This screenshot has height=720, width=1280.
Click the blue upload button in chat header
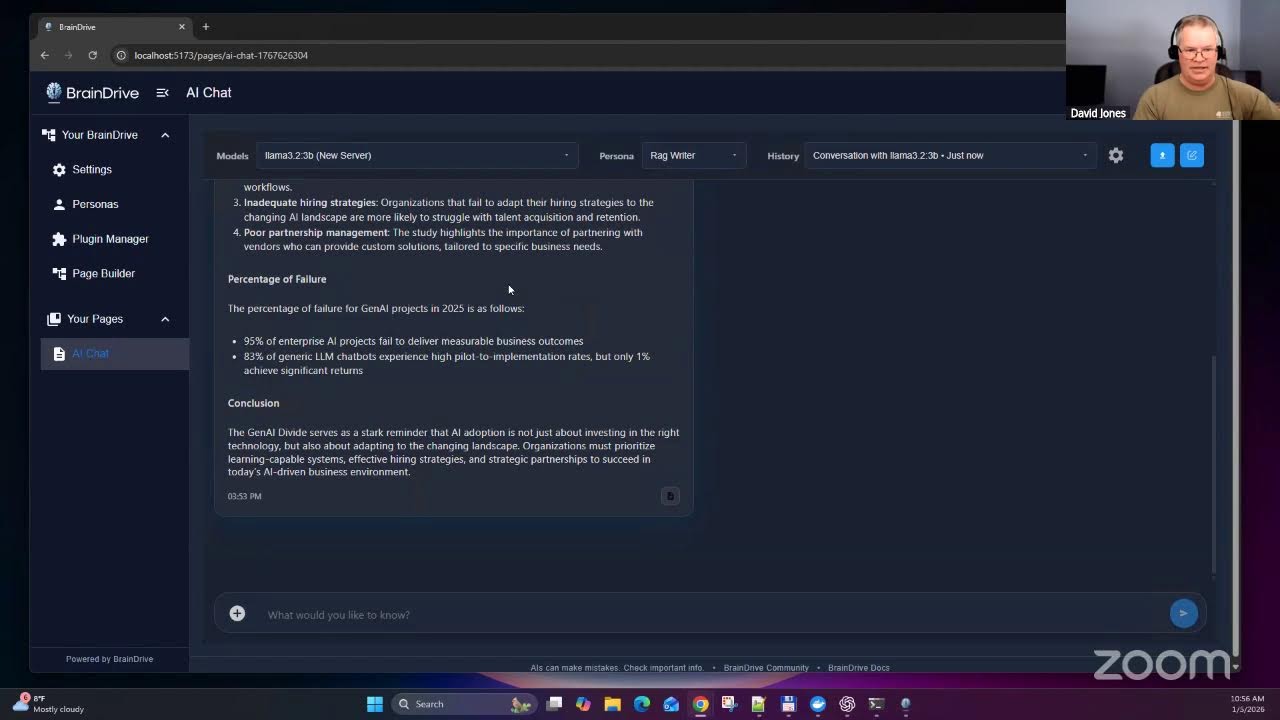1162,155
